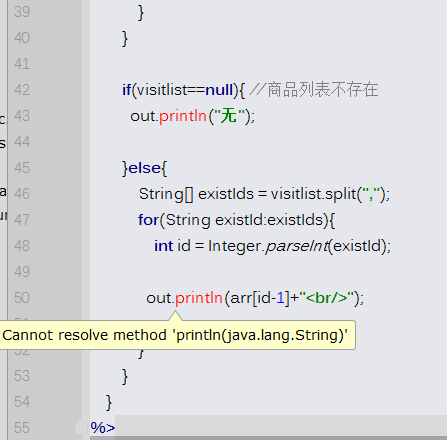
Task: Click line number 48 in gutter
Action: click(22, 246)
